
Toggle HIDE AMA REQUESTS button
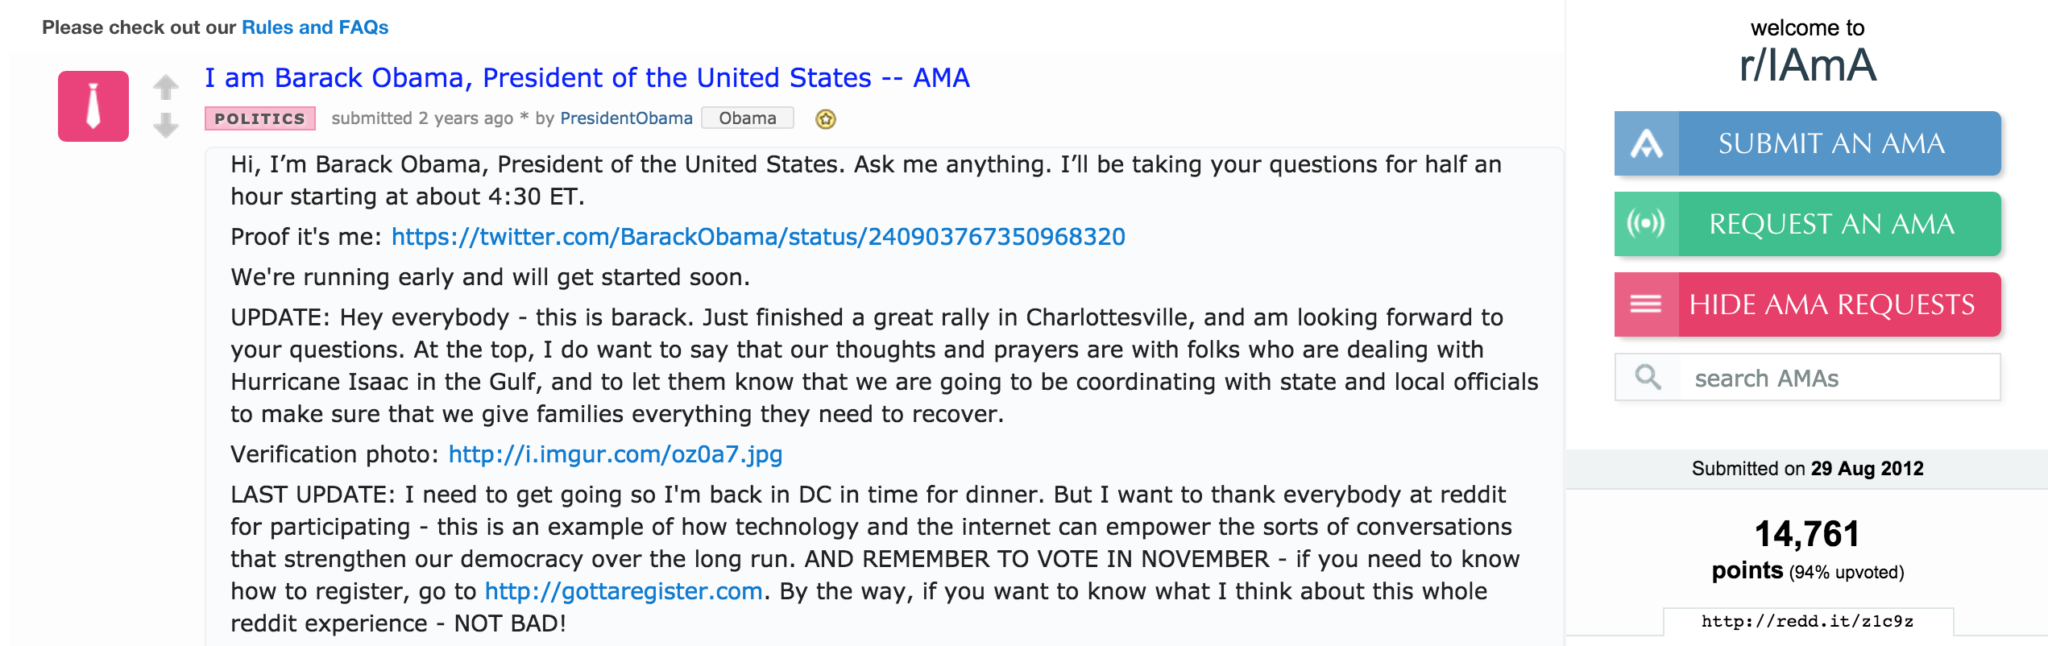(x=1808, y=304)
